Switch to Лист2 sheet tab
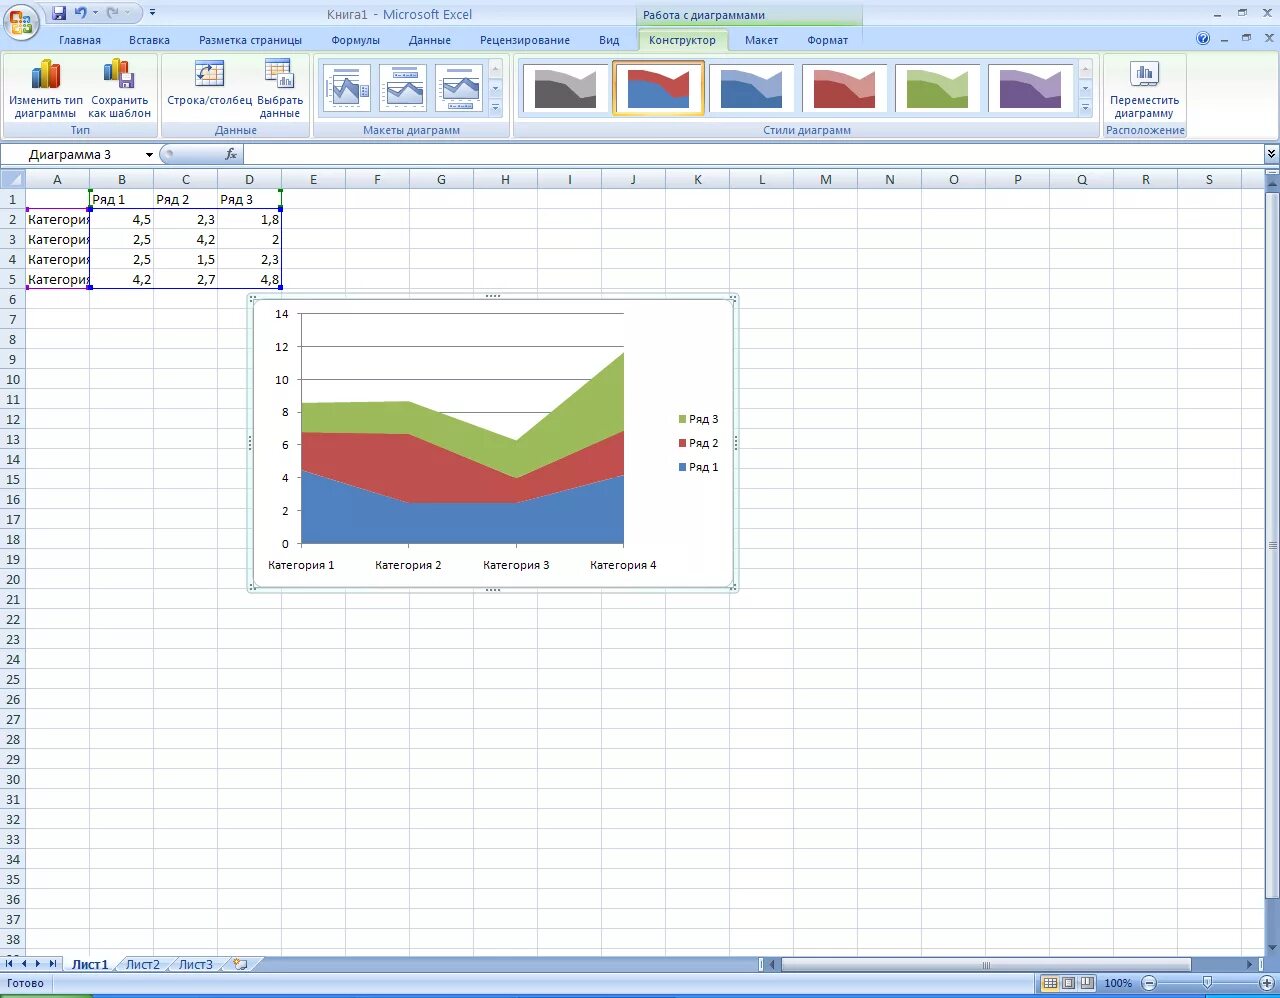Screen dimensions: 1280x998 click(x=142, y=964)
